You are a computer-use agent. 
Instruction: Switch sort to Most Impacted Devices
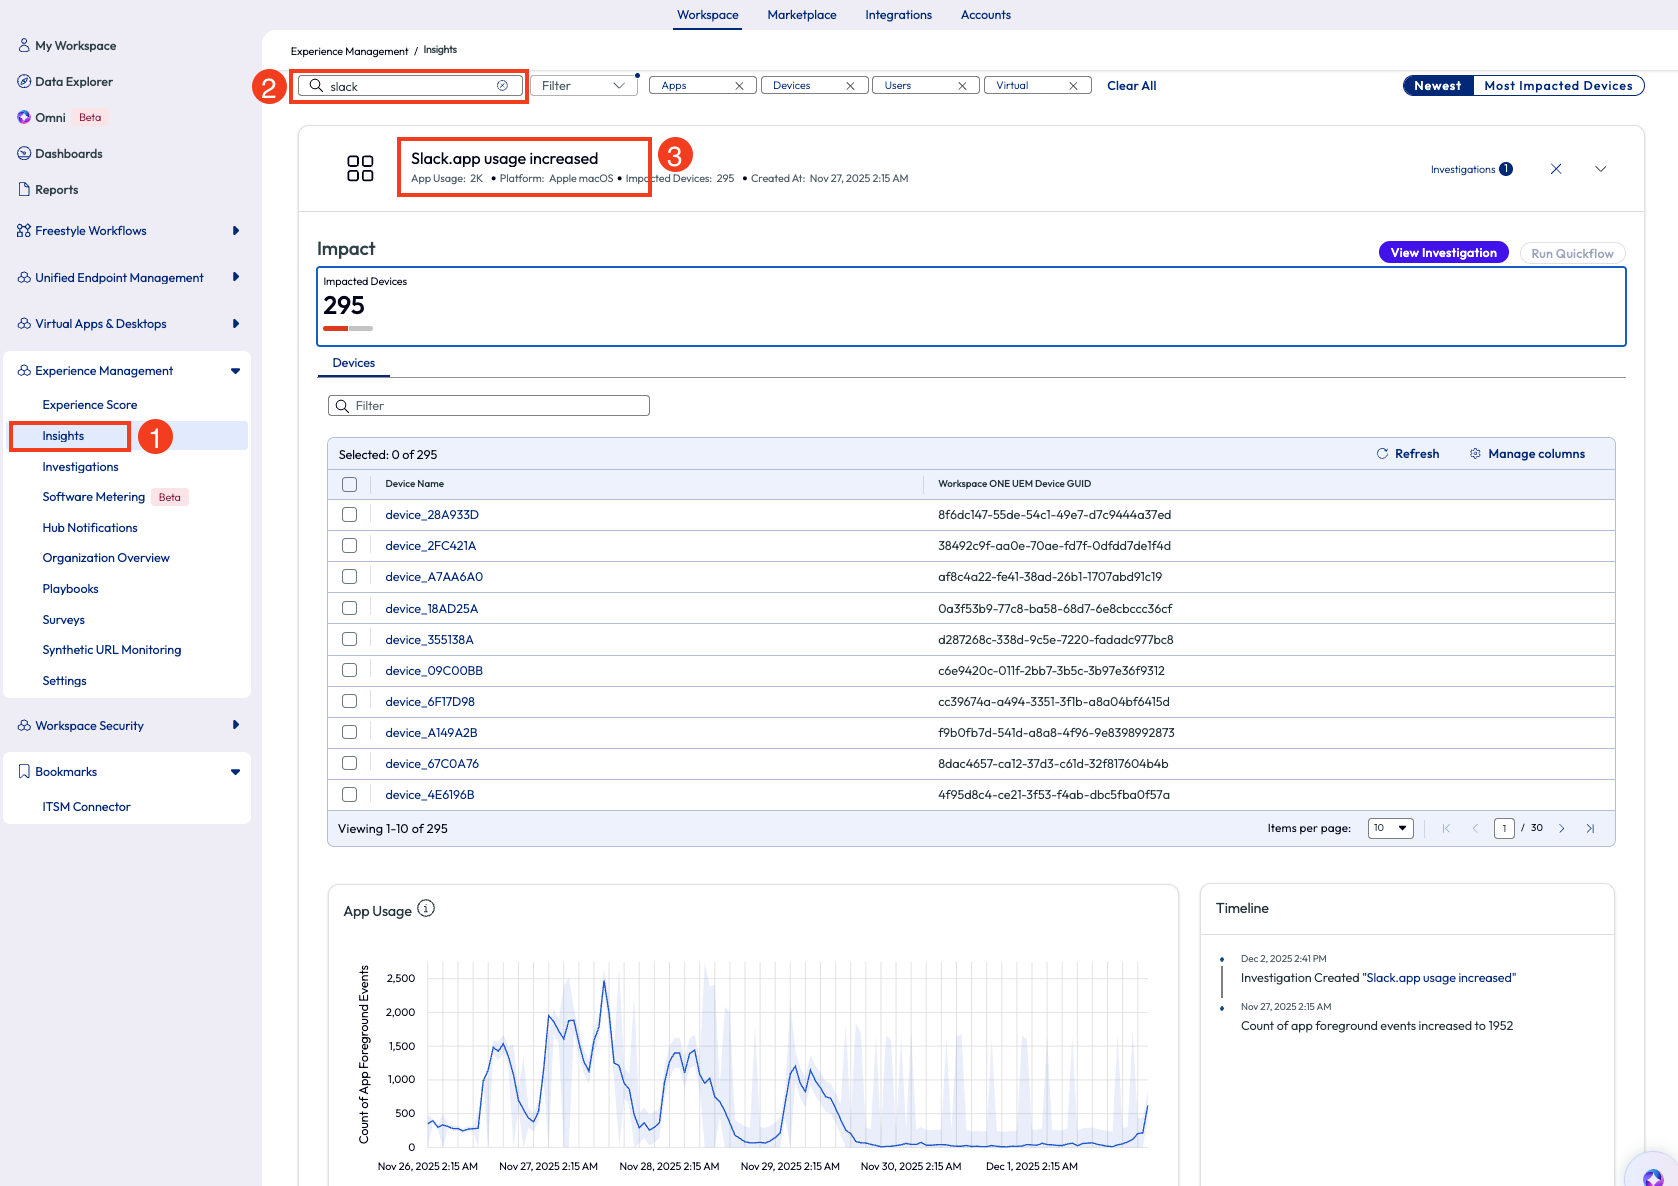click(x=1557, y=86)
